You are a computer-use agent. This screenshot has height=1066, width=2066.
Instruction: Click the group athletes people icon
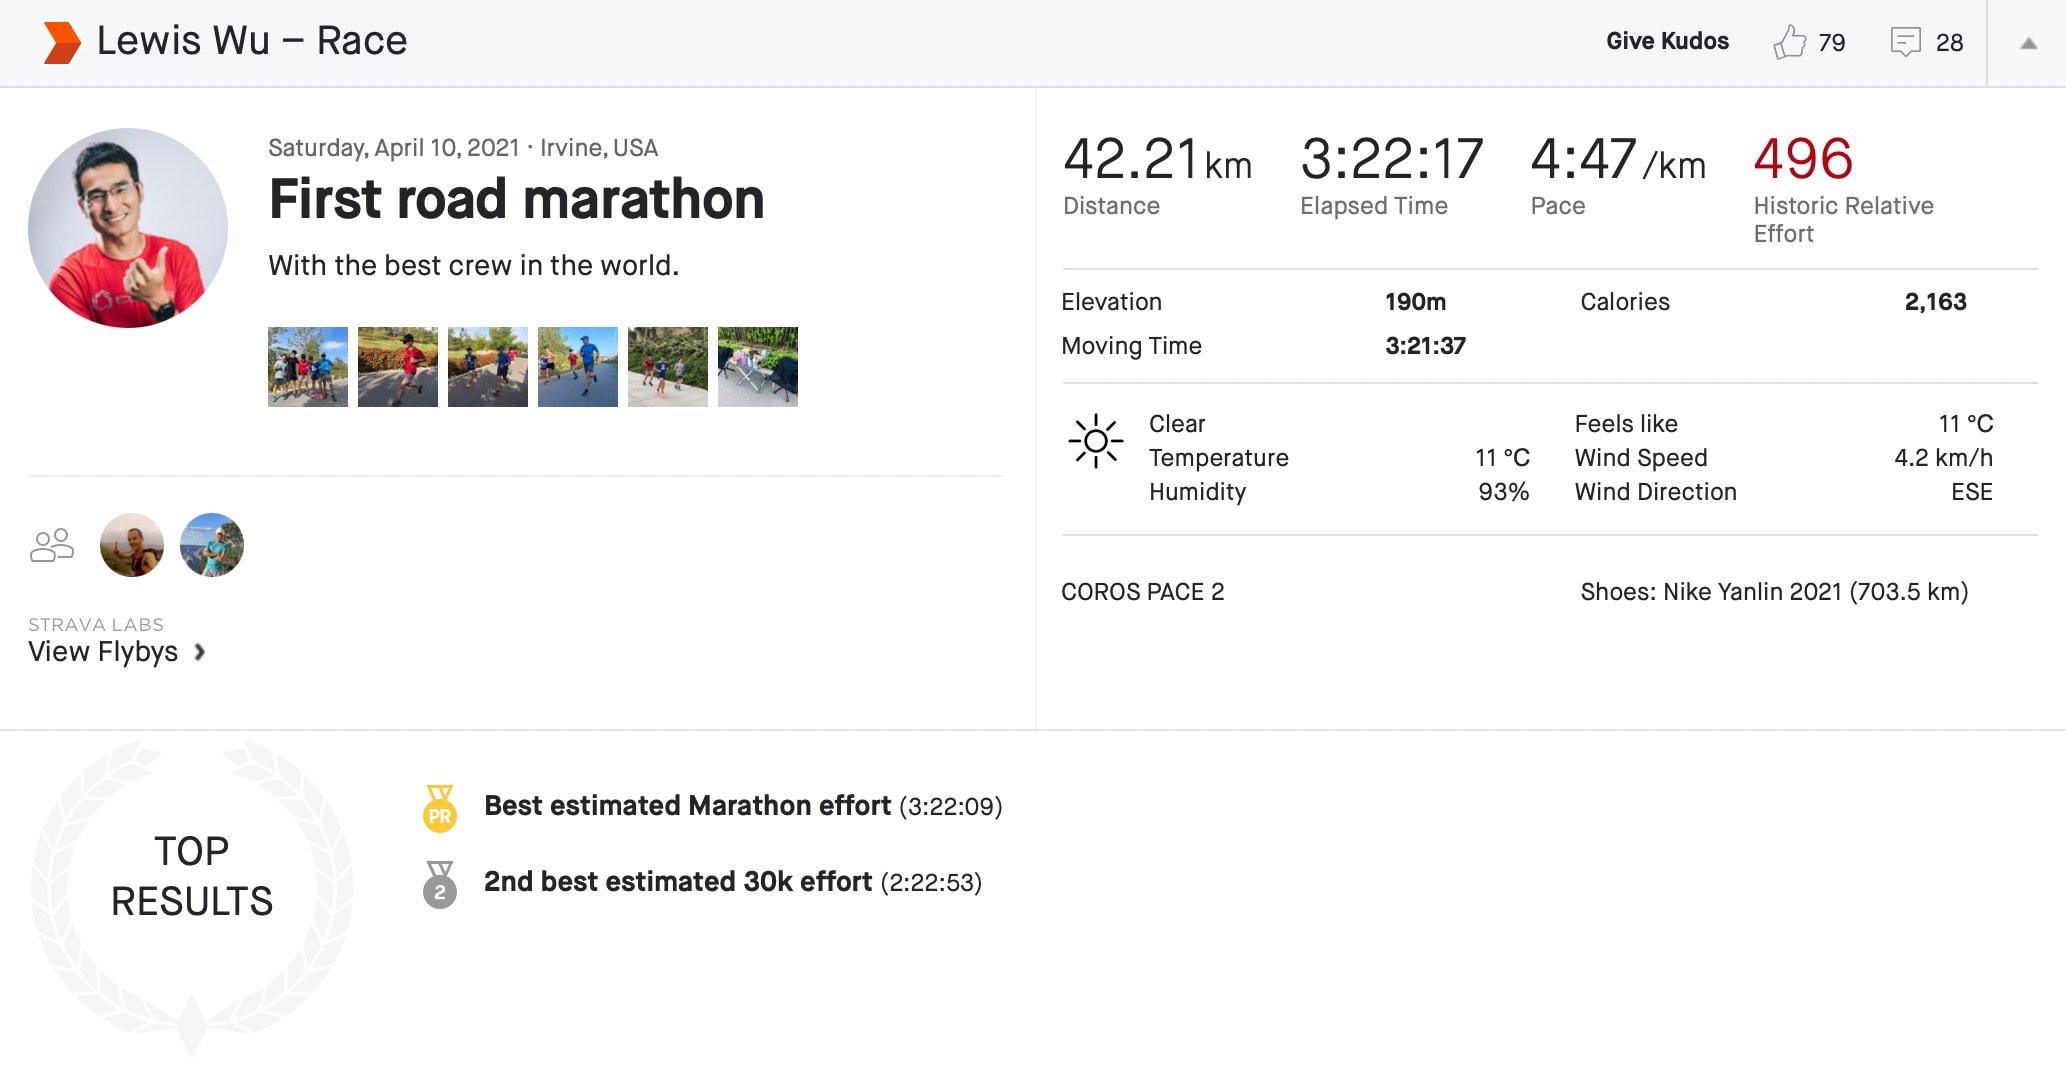[52, 545]
